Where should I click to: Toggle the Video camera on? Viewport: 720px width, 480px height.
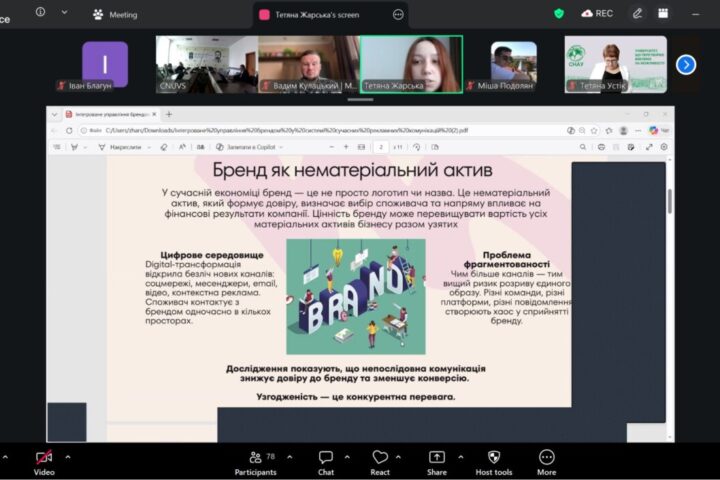tap(43, 458)
